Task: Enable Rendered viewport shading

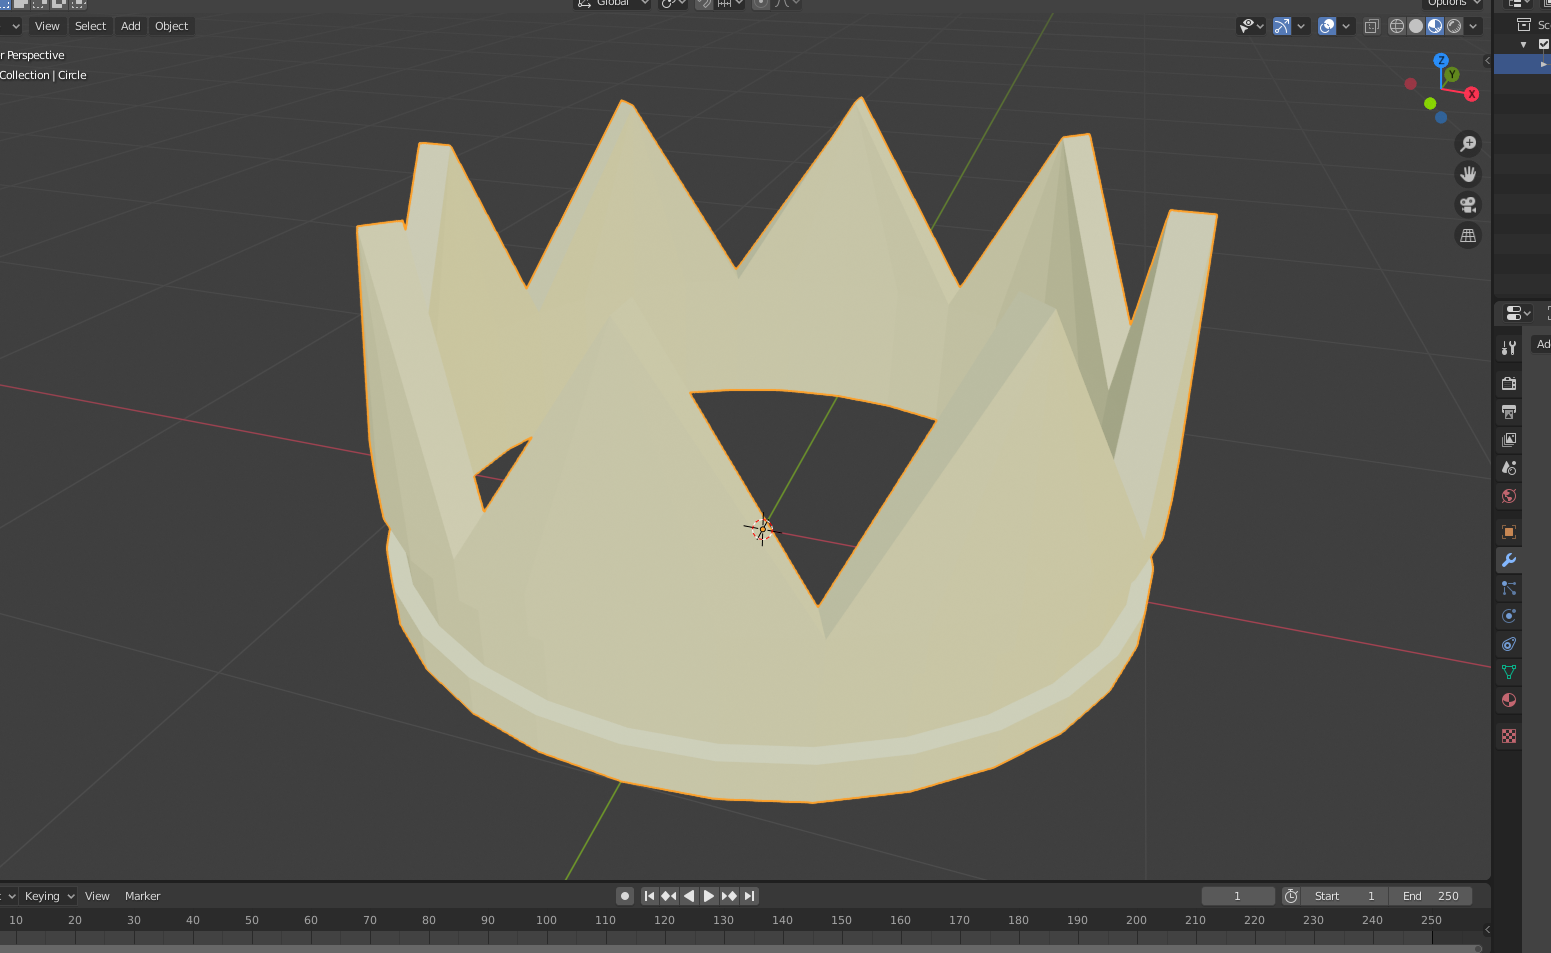Action: tap(1453, 26)
